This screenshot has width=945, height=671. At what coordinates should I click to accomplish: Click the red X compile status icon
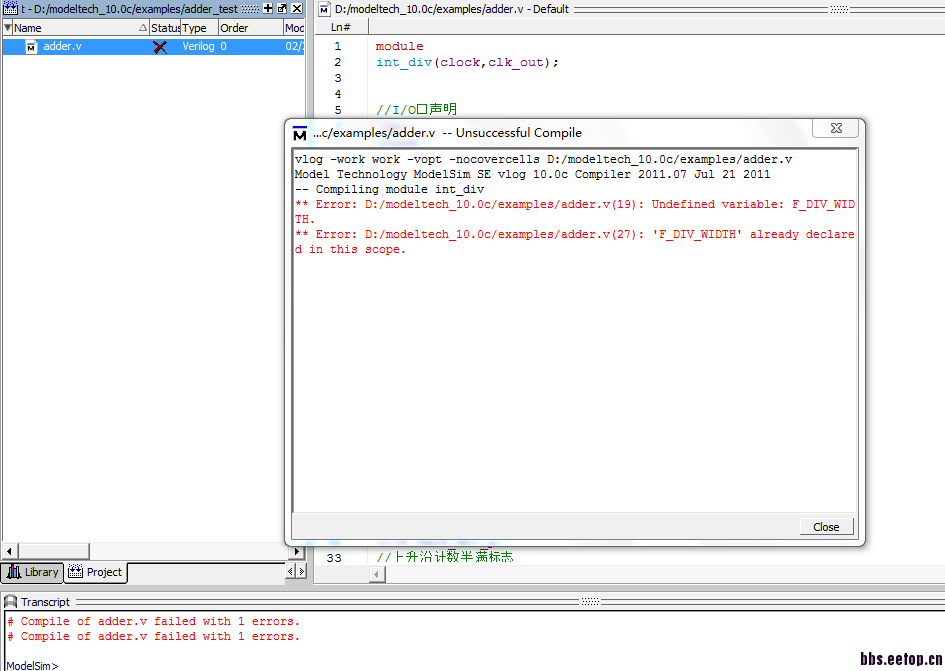[x=160, y=46]
